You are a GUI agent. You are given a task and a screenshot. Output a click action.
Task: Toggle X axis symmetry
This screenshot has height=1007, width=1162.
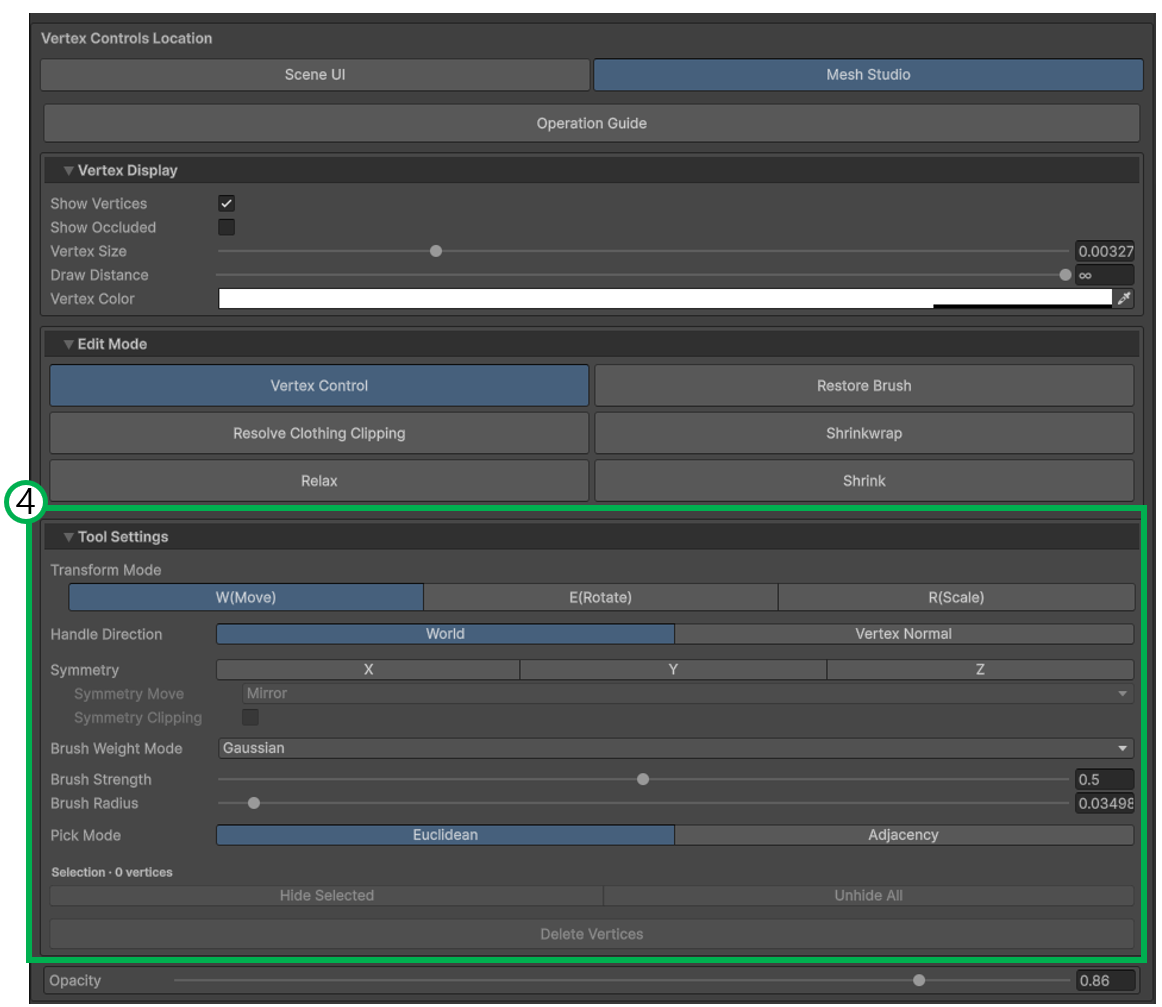point(368,670)
